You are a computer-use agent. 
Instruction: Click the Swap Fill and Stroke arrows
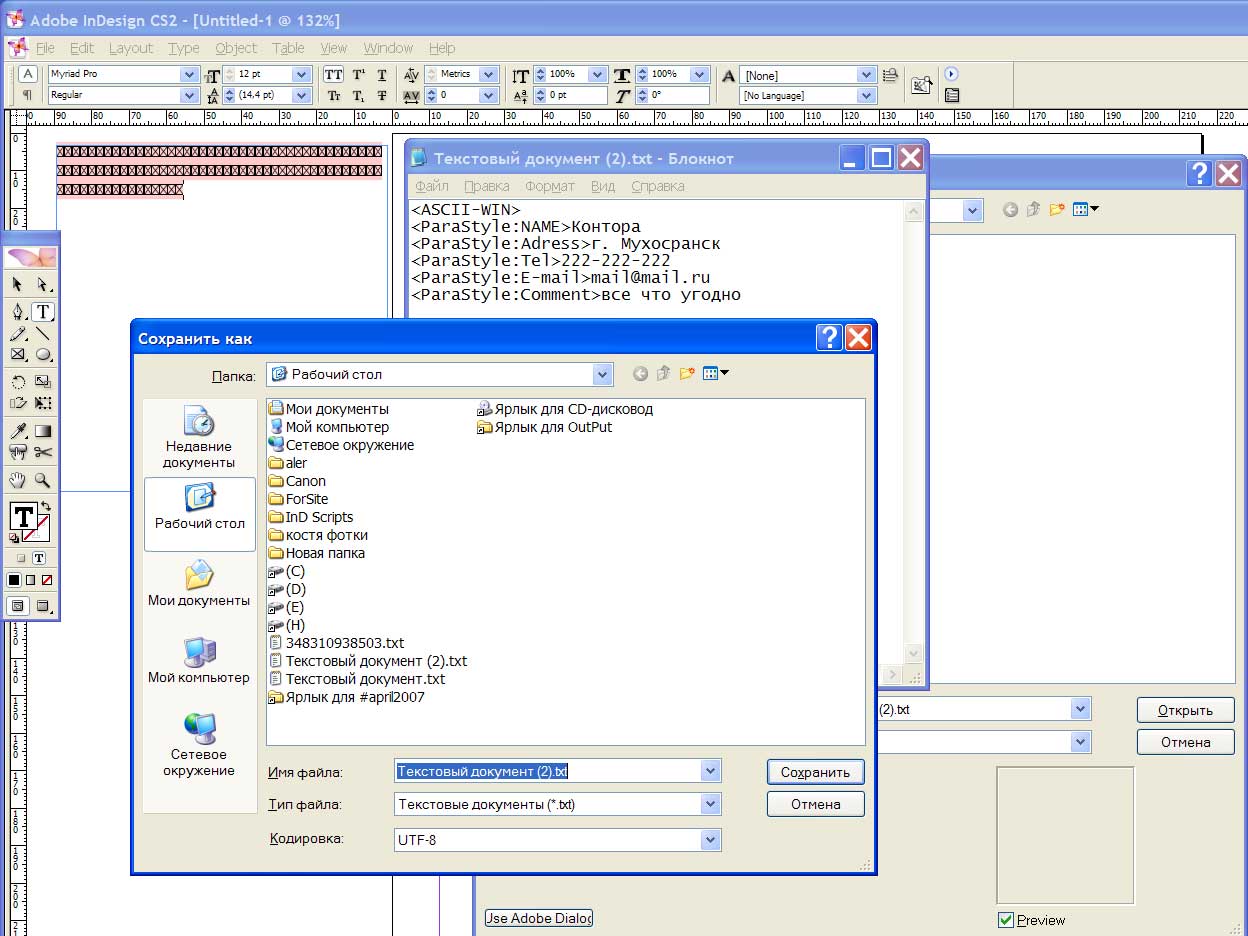click(x=45, y=507)
